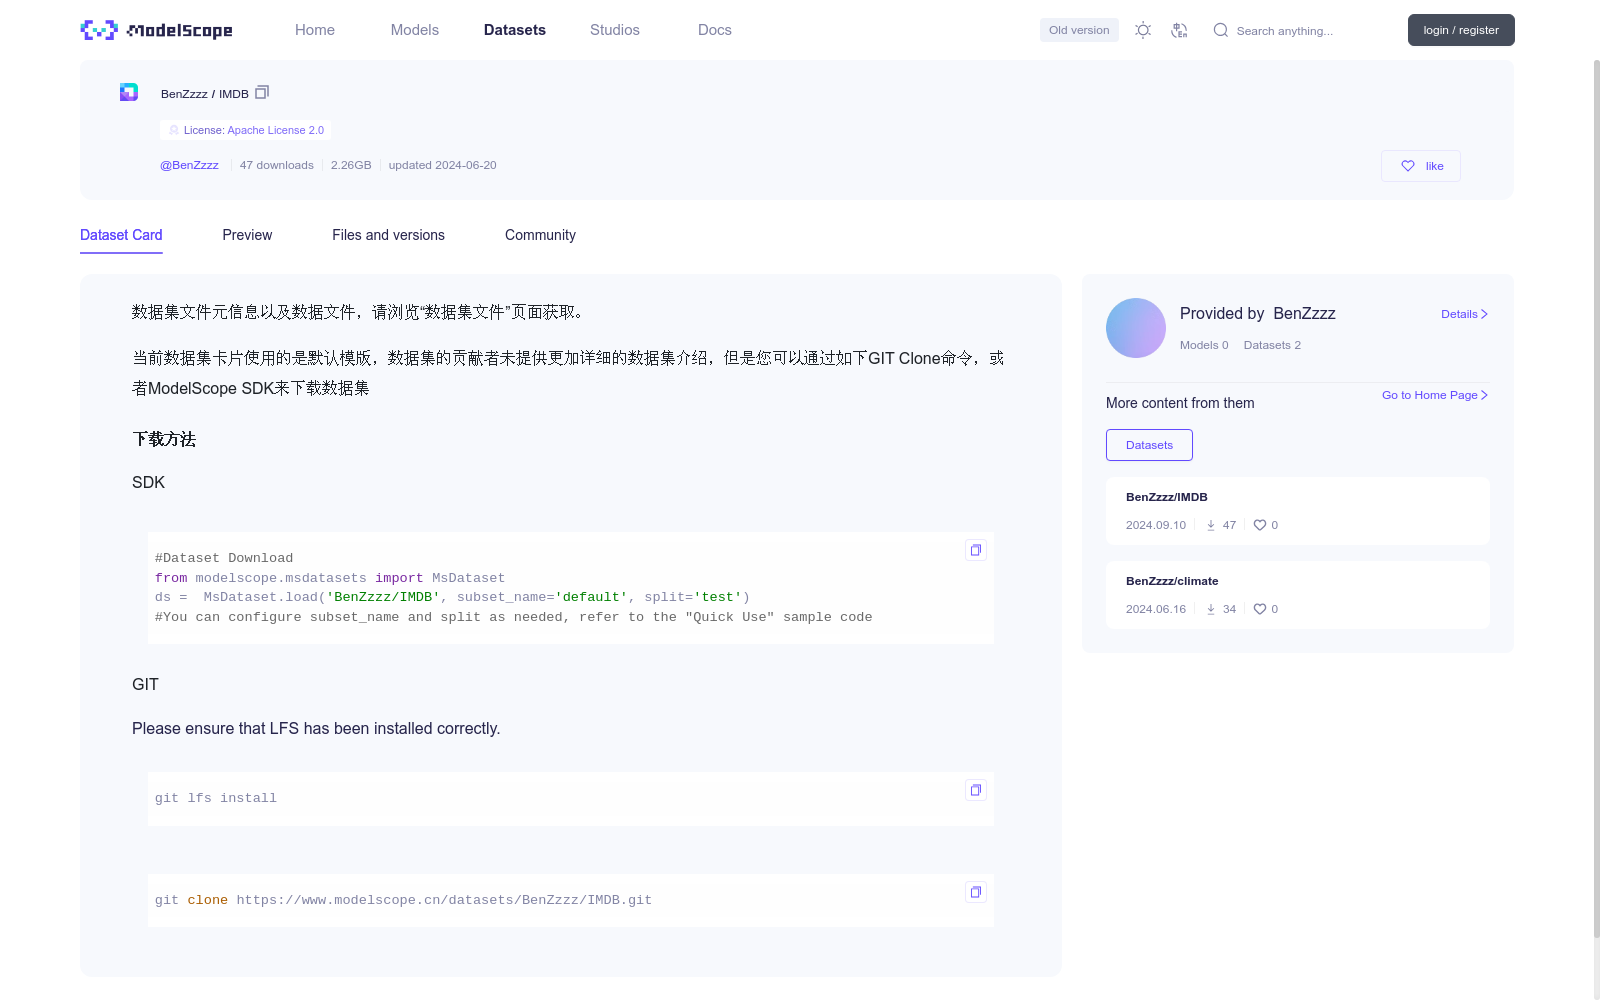Copy the BenZzzz / IMDB dataset name
The width and height of the screenshot is (1600, 1000).
[262, 92]
